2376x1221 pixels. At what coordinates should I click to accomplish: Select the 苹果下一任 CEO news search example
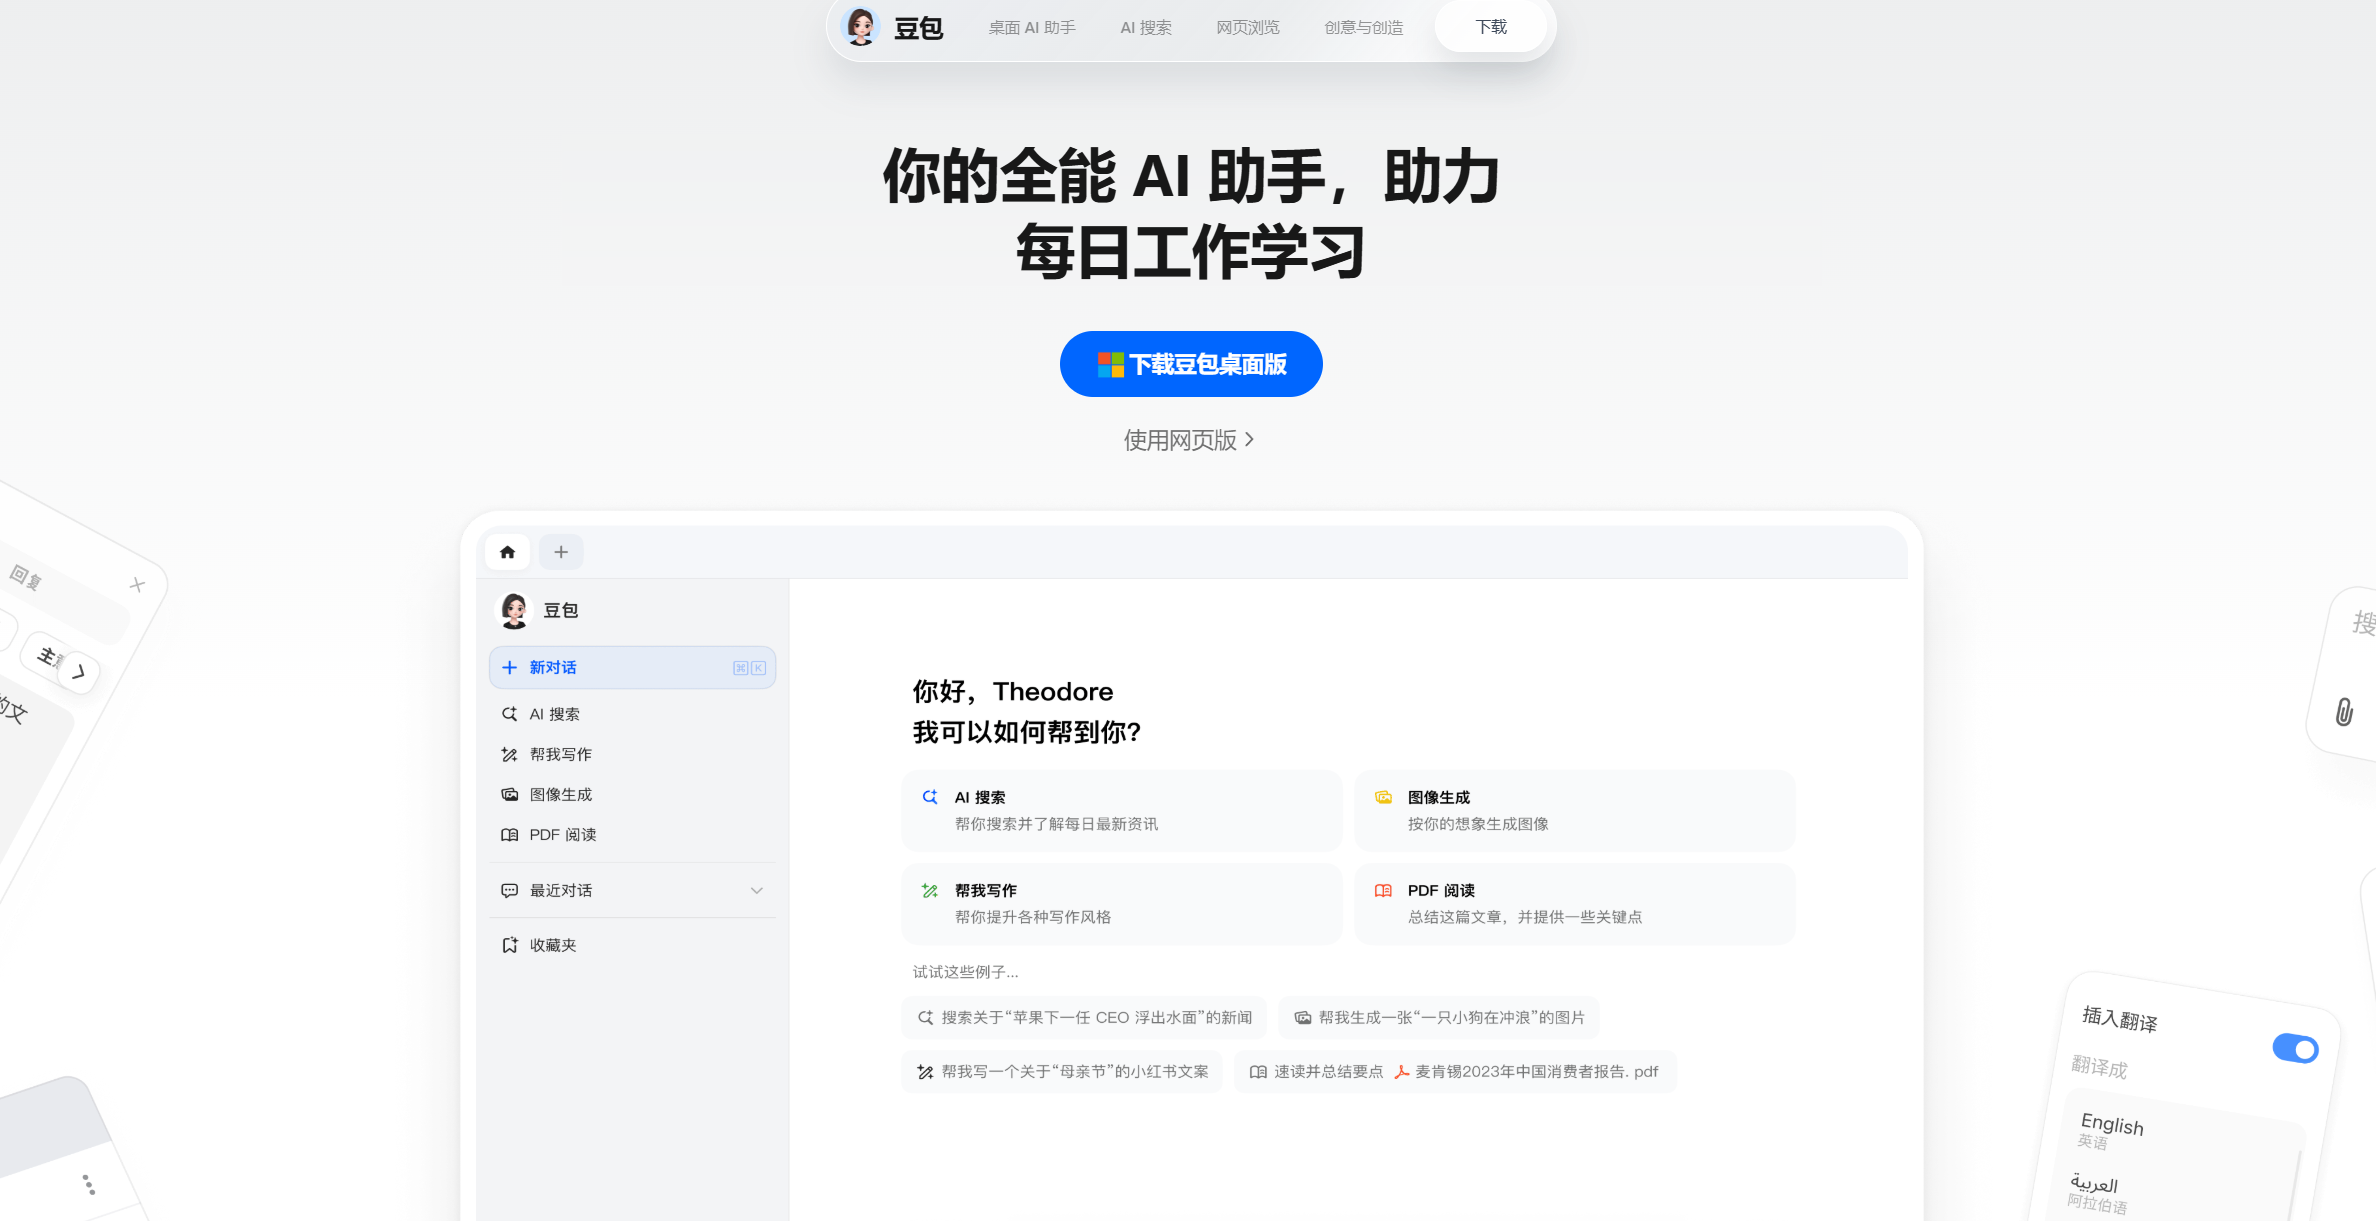coord(1084,1017)
